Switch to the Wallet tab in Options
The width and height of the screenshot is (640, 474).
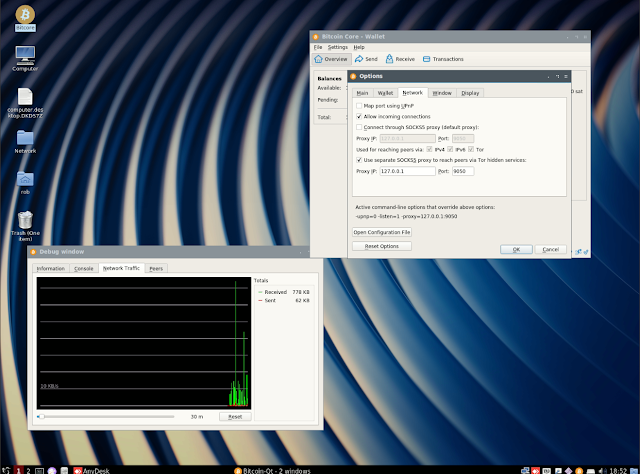coord(385,93)
